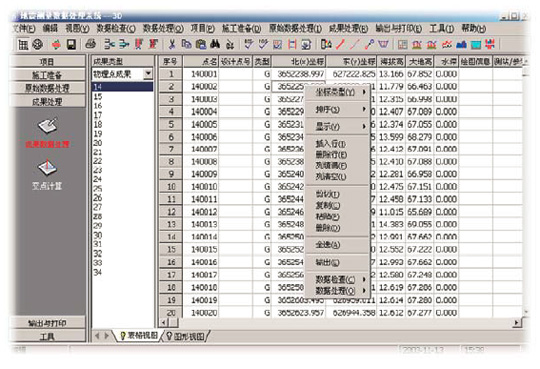Click the cyan rectangle toolbar icon

(476, 44)
